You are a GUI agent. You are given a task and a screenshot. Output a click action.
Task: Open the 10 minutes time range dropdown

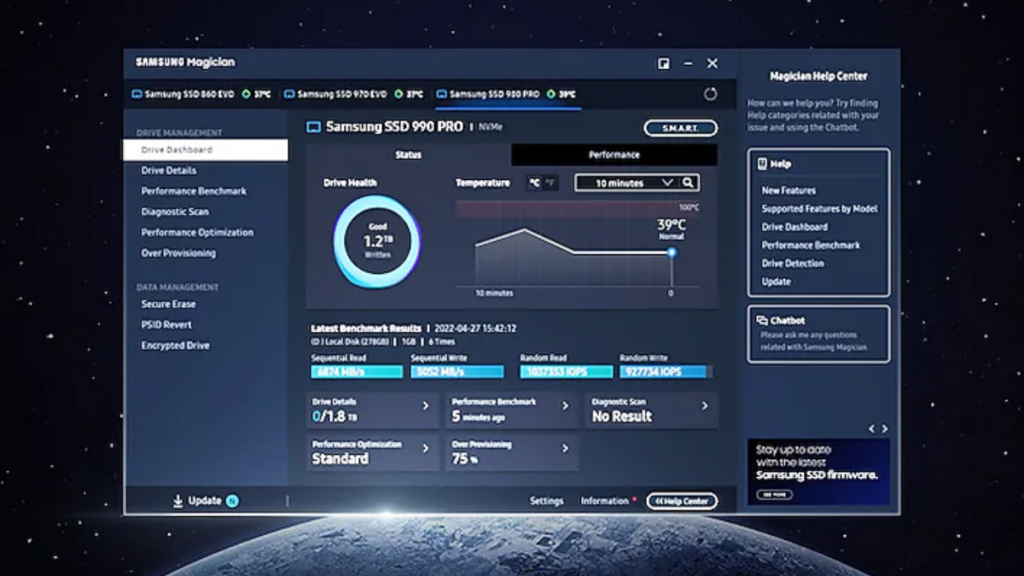[x=627, y=183]
